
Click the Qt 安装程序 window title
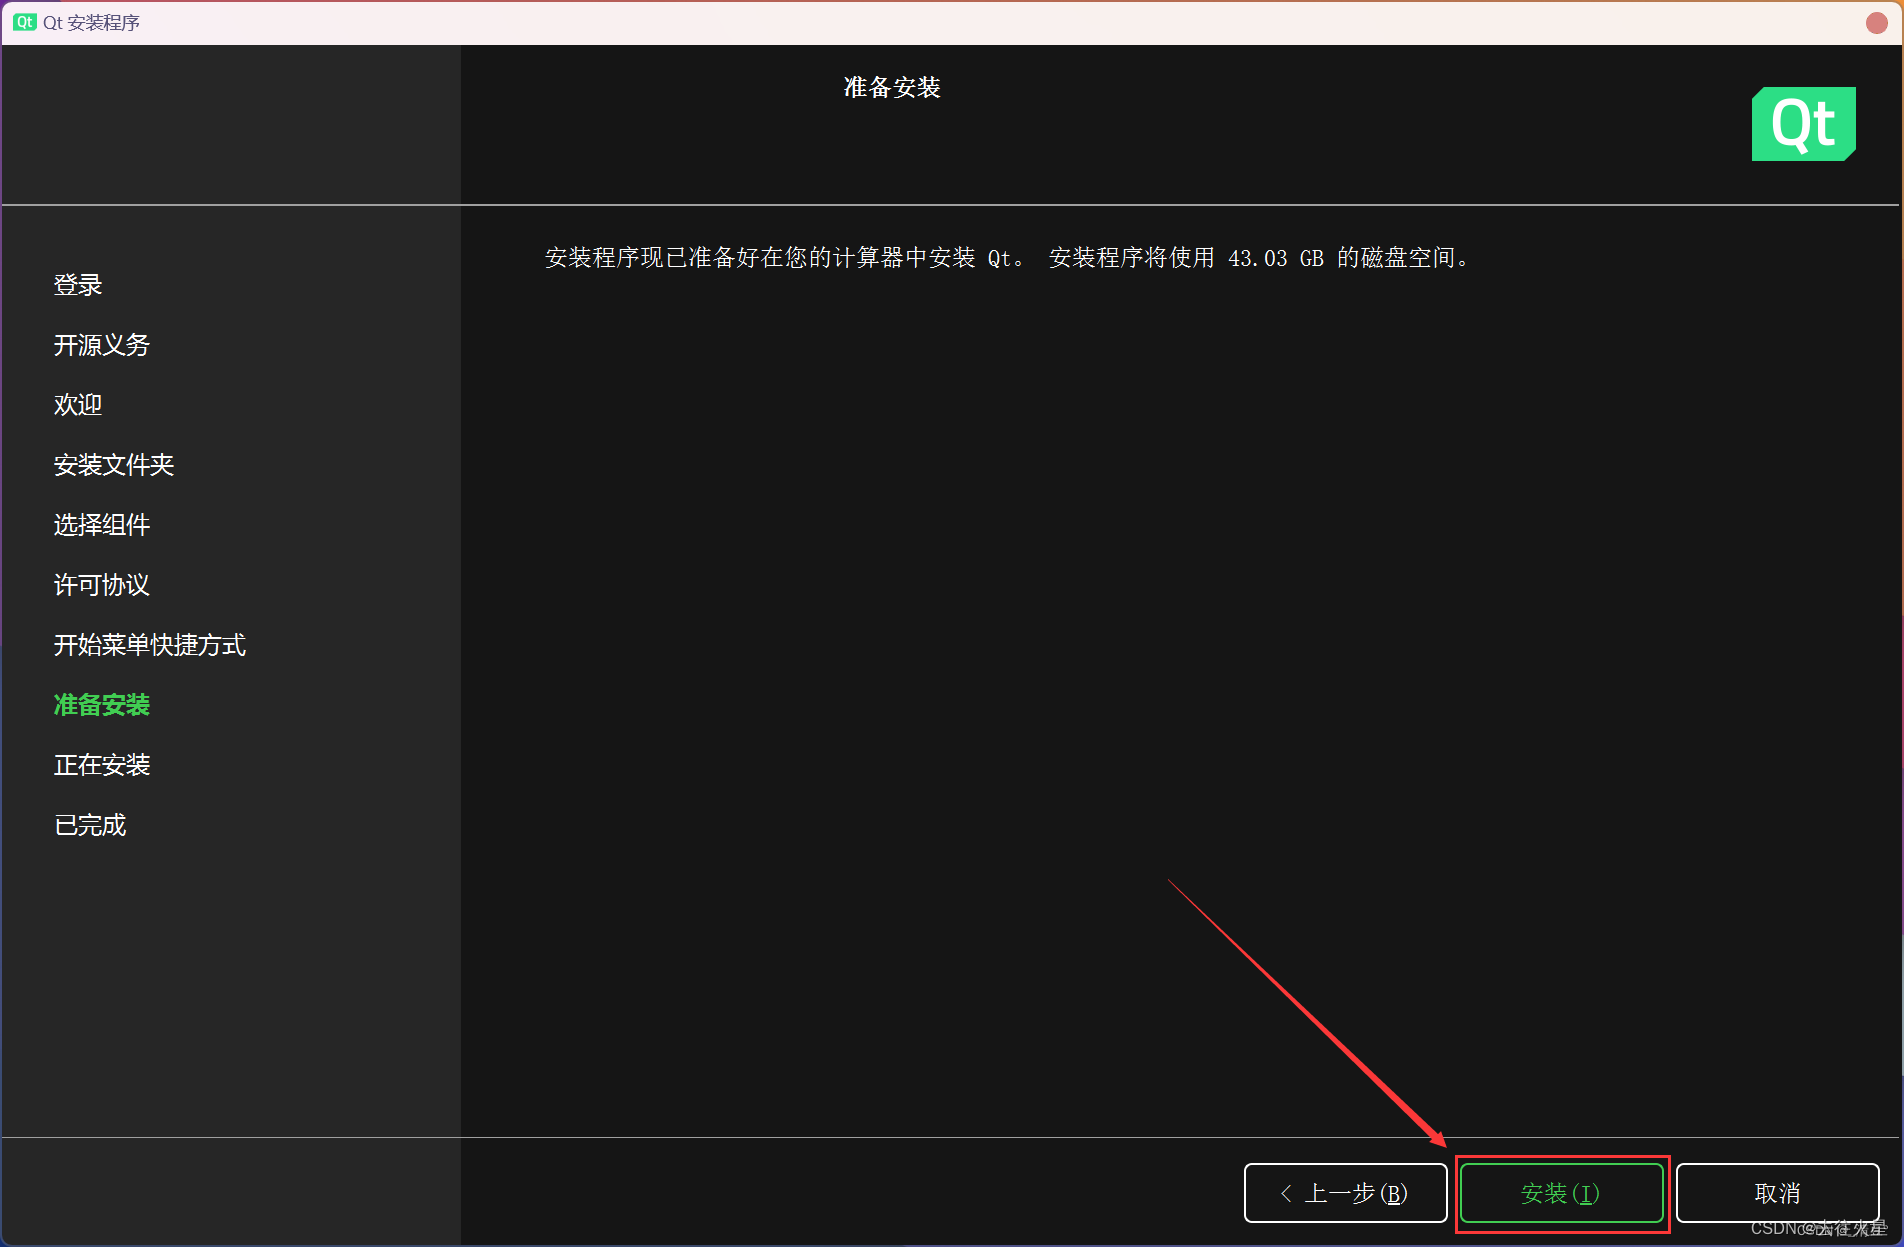tap(91, 22)
